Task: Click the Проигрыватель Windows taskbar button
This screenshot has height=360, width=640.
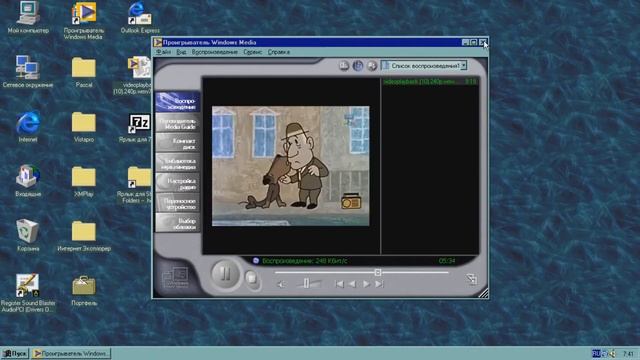Action: point(71,353)
